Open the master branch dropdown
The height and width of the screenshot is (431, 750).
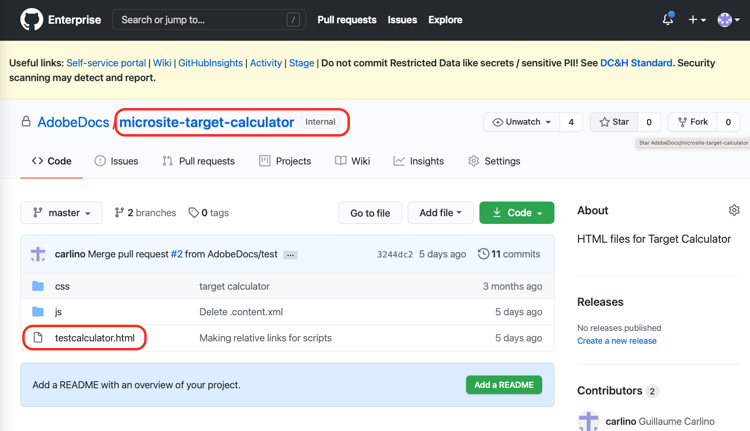pyautogui.click(x=61, y=213)
